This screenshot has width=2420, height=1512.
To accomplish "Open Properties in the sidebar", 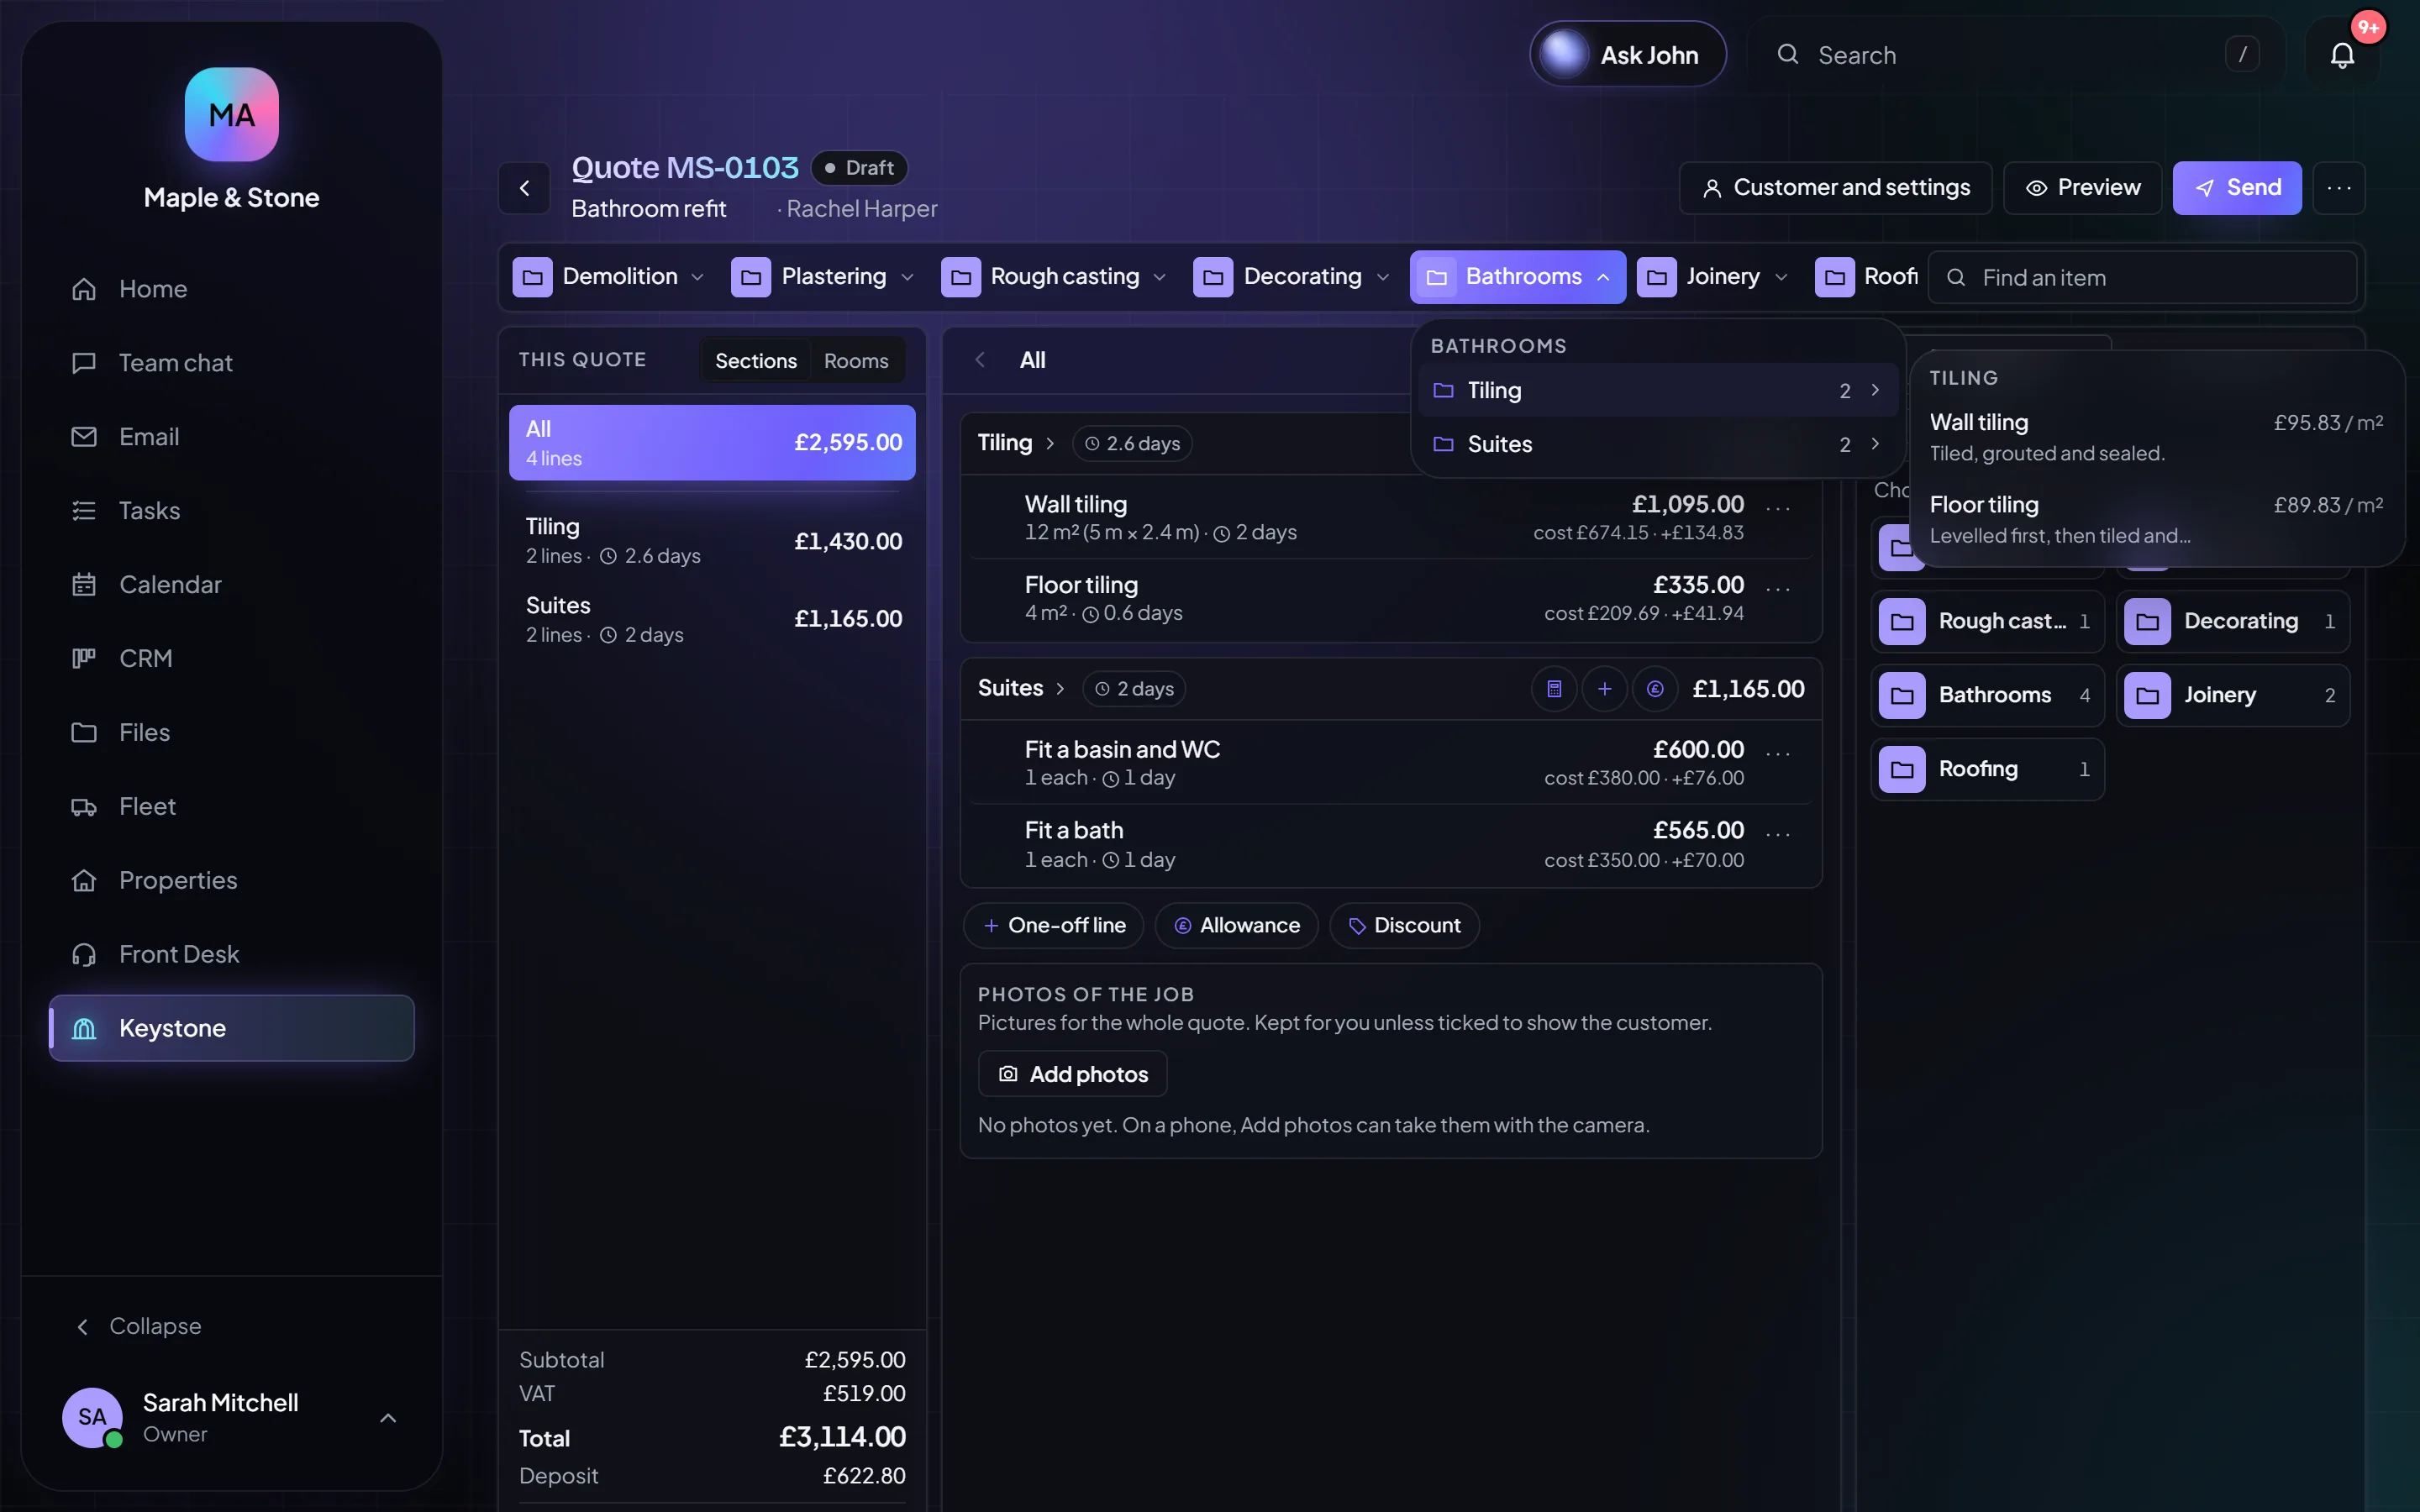I will click(x=231, y=881).
